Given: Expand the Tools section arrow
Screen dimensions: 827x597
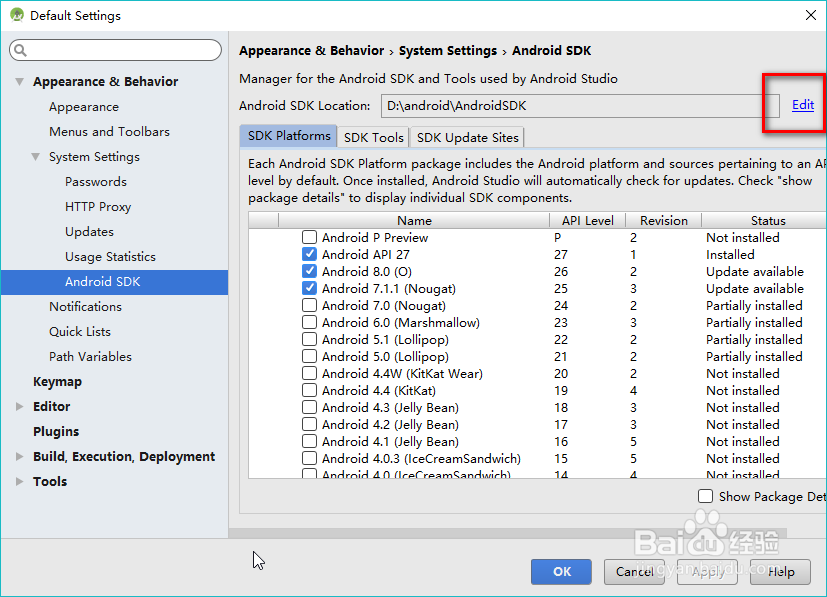Looking at the screenshot, I should pyautogui.click(x=20, y=482).
